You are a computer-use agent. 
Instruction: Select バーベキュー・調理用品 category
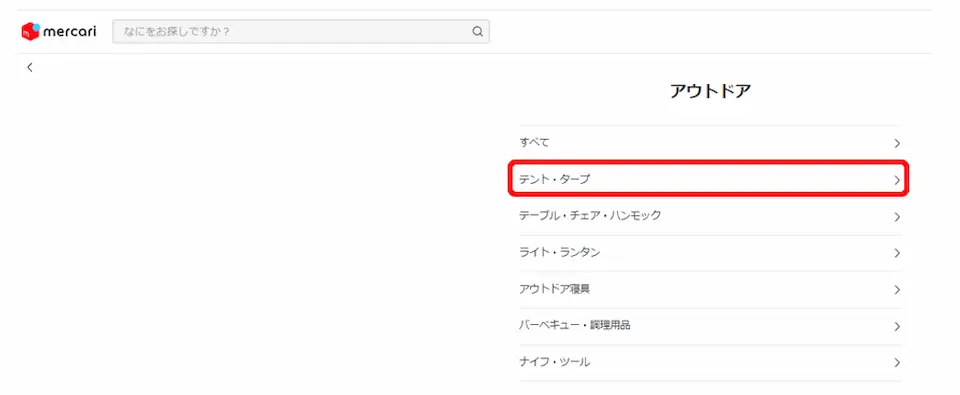pyautogui.click(x=710, y=325)
